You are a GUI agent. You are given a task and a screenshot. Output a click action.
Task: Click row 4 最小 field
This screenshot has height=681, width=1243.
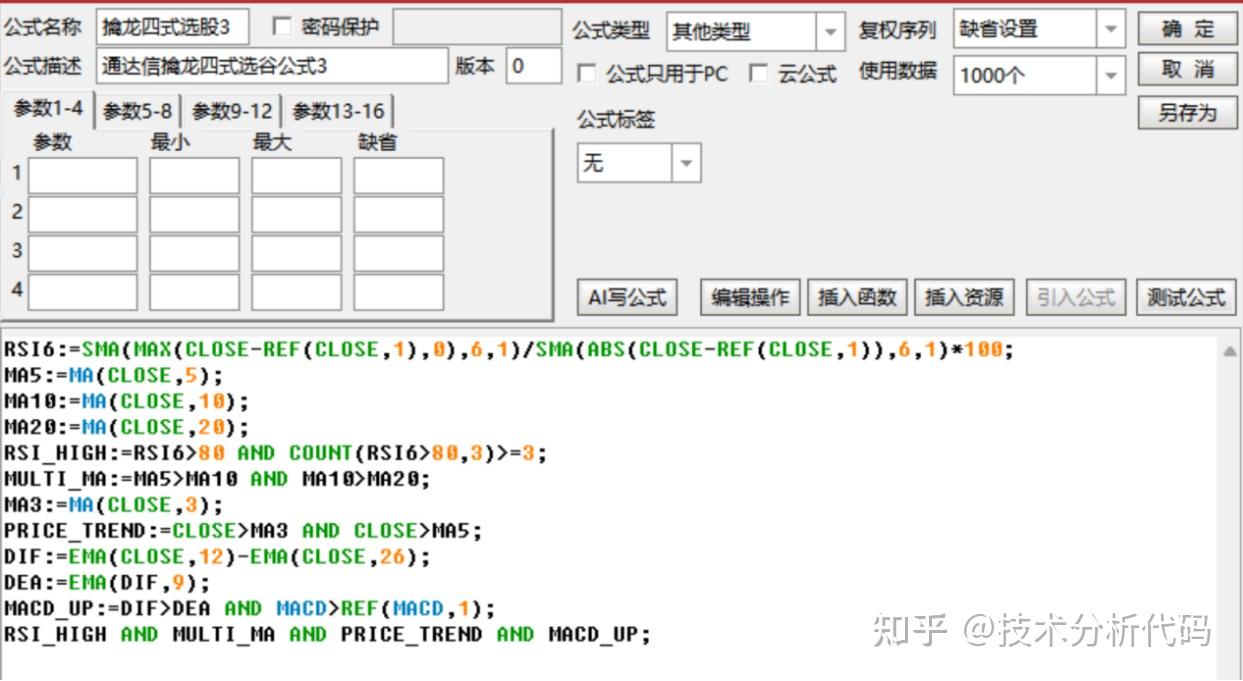[194, 293]
